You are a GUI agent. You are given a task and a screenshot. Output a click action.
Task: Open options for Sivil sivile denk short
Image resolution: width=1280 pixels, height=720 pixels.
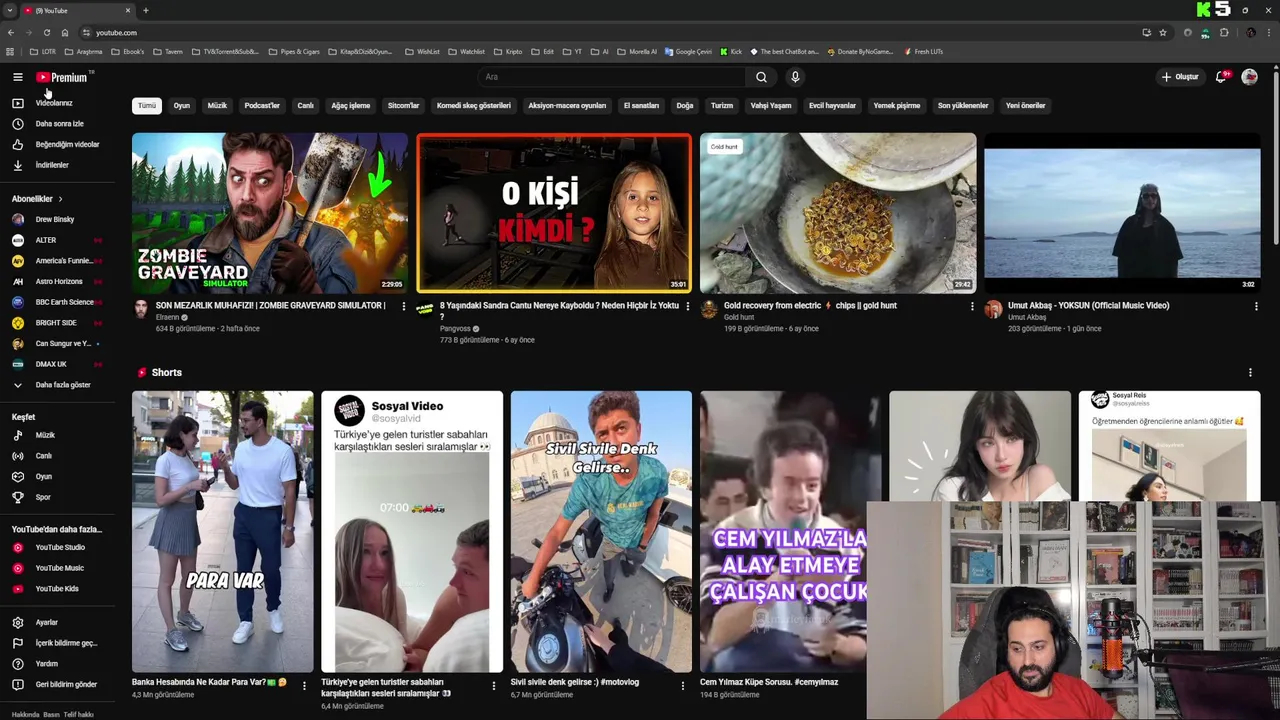[x=683, y=686]
